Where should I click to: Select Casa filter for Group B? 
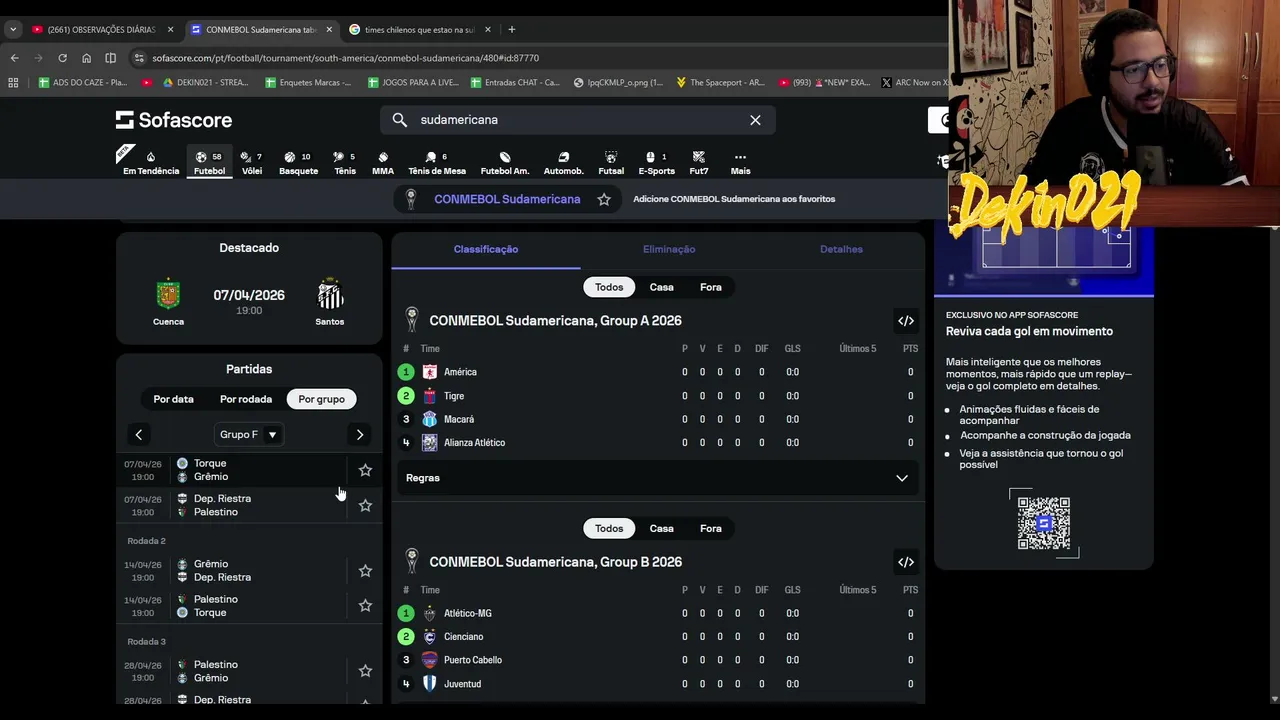click(662, 528)
